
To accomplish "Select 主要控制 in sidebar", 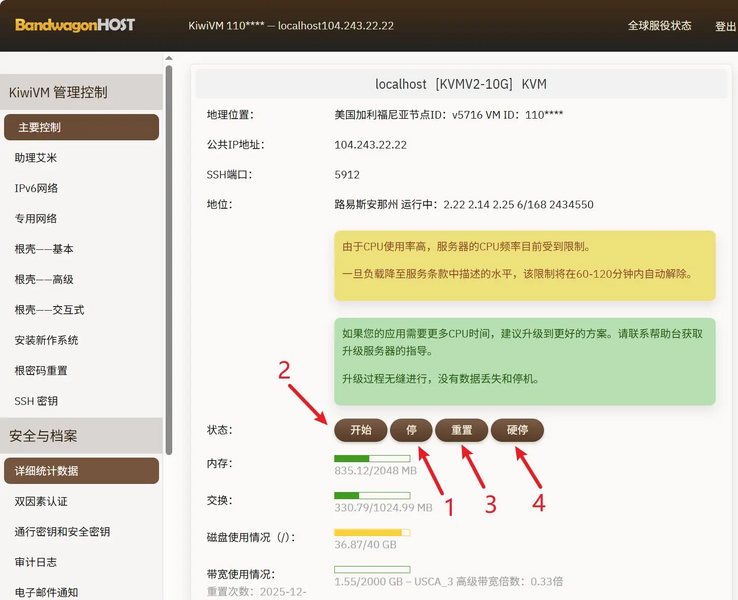I will (x=81, y=127).
